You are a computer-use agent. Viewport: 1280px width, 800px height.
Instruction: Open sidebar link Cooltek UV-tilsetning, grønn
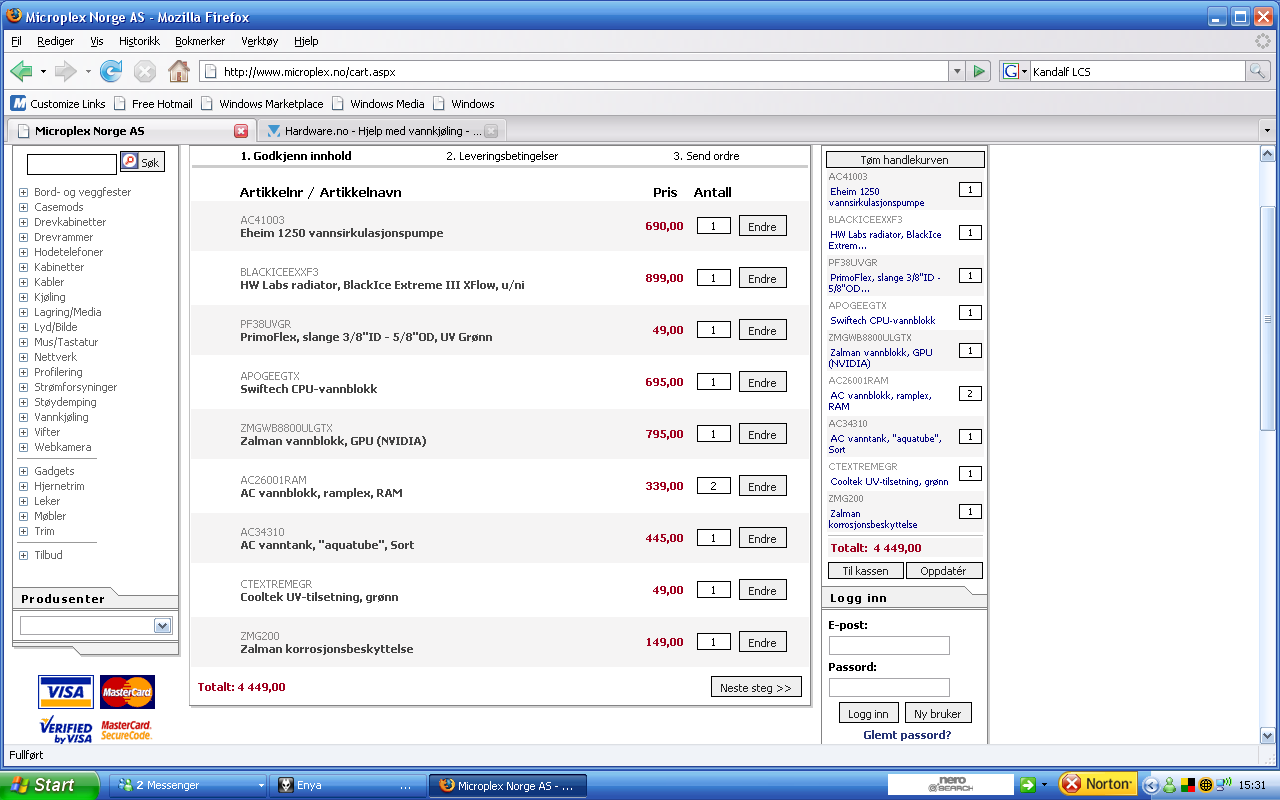point(889,482)
